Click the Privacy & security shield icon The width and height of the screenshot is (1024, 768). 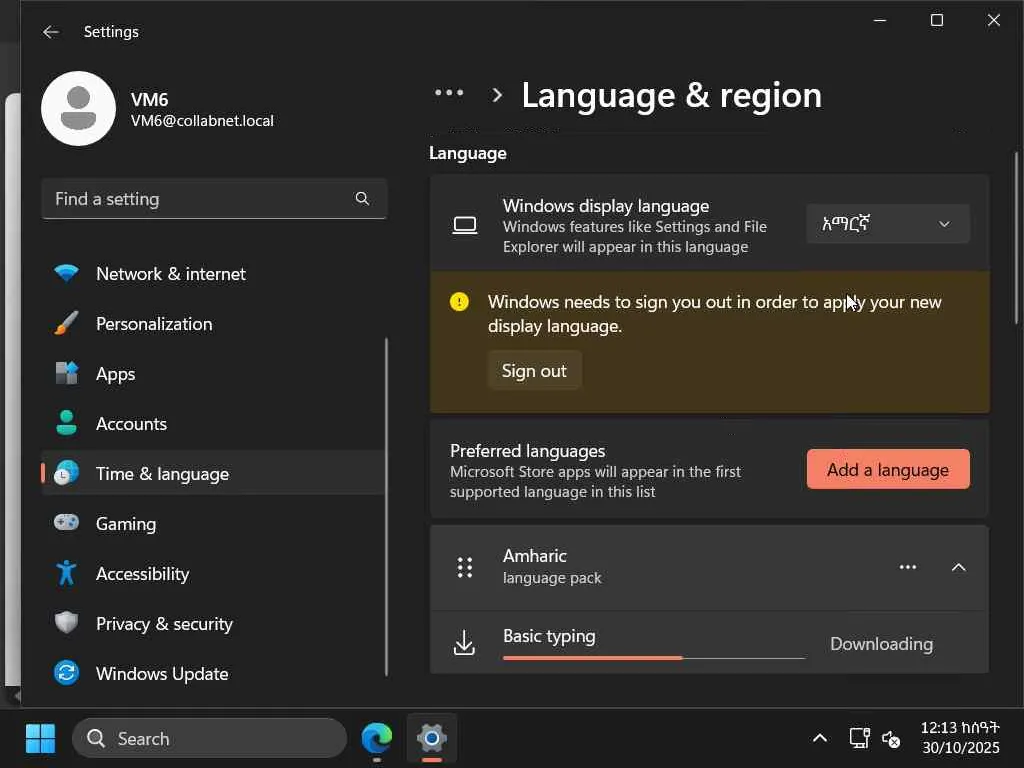(x=67, y=623)
